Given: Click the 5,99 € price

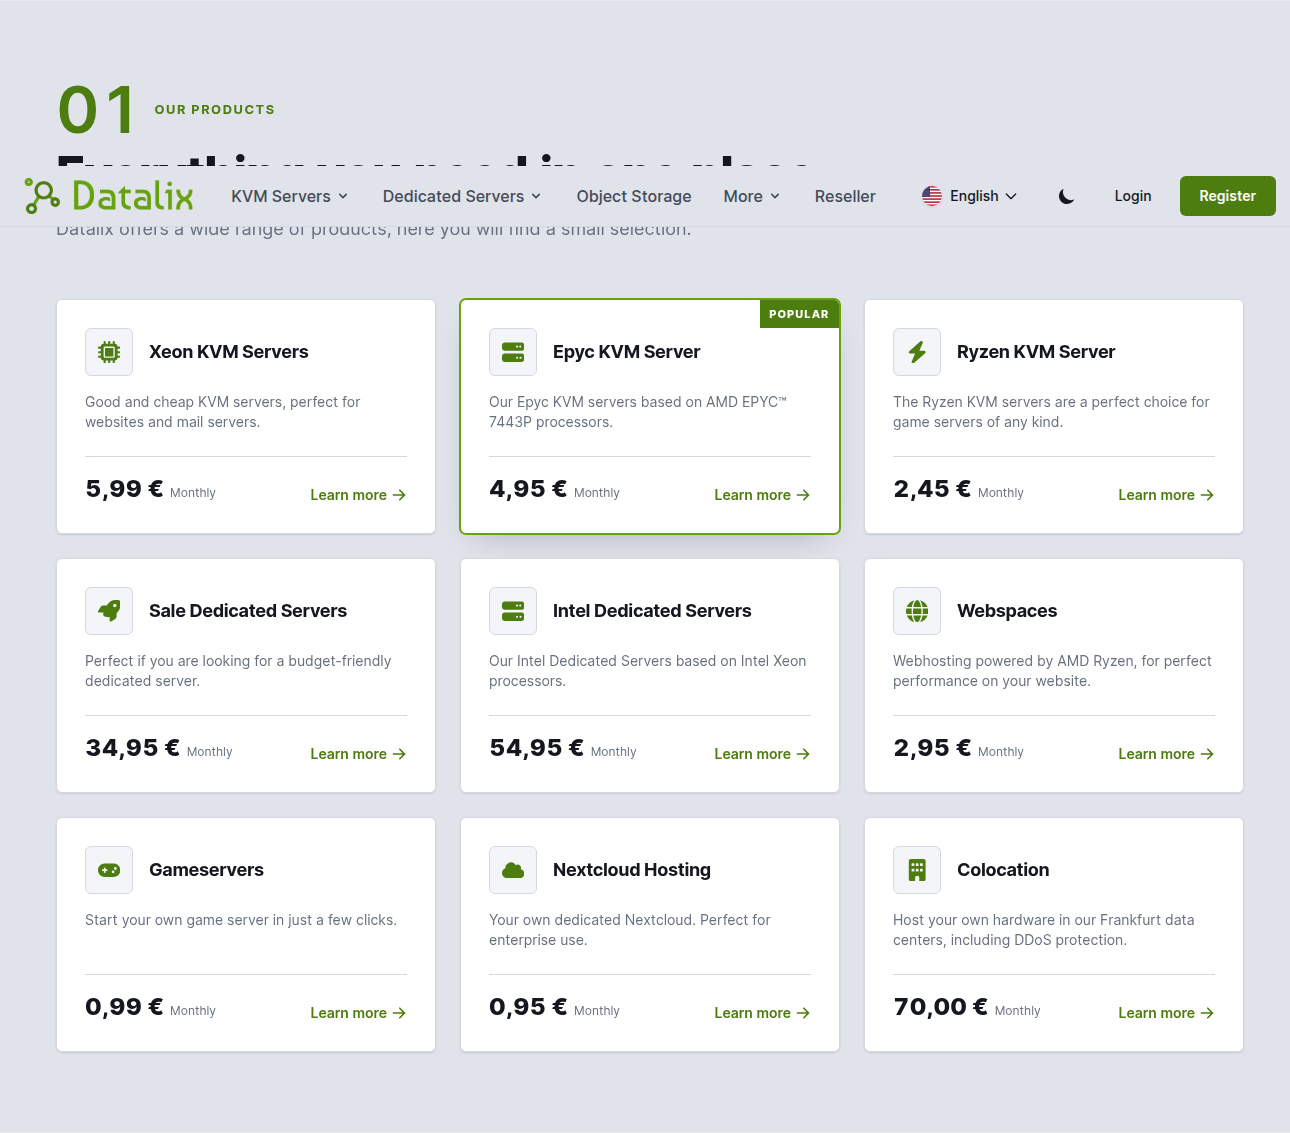Looking at the screenshot, I should click(124, 489).
